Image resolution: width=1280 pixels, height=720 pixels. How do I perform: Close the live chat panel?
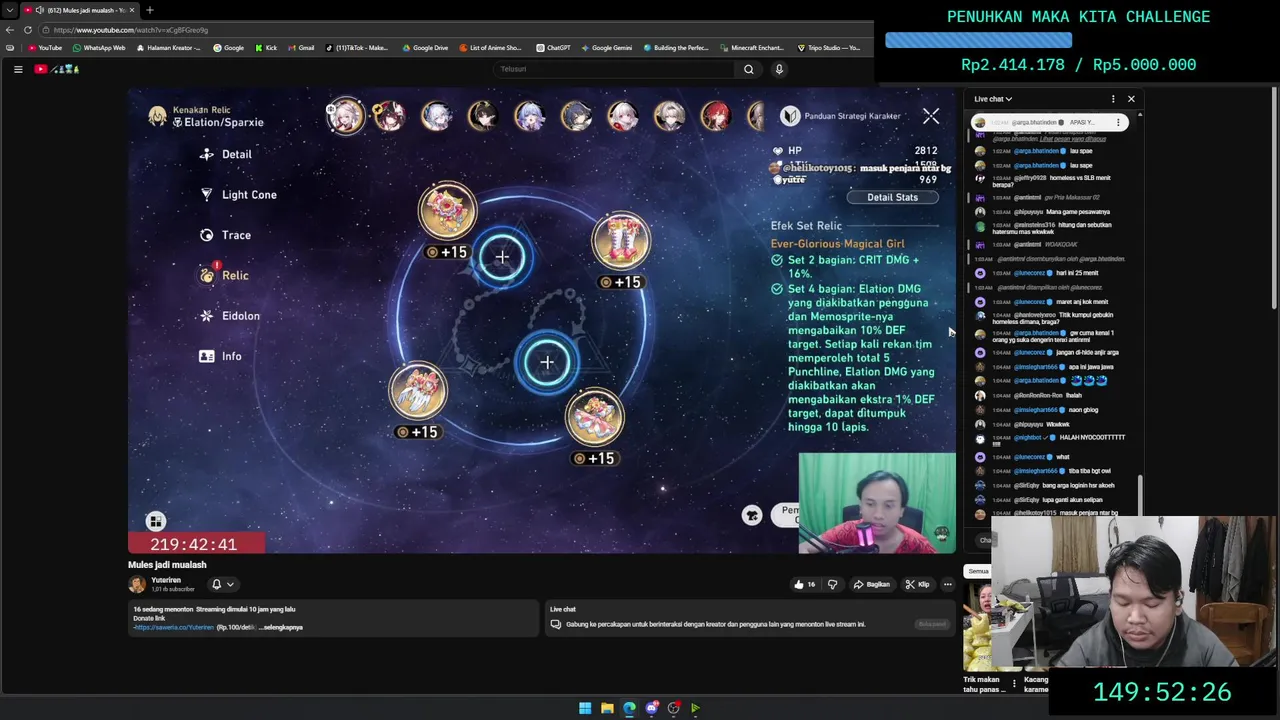(x=1131, y=99)
